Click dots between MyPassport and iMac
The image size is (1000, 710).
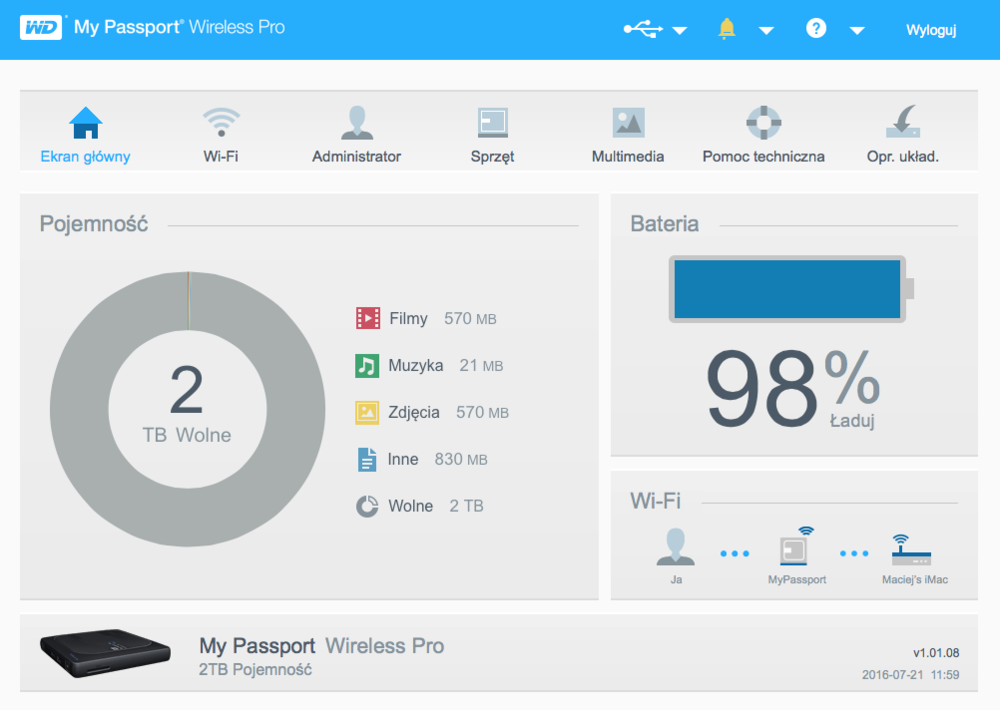click(854, 554)
